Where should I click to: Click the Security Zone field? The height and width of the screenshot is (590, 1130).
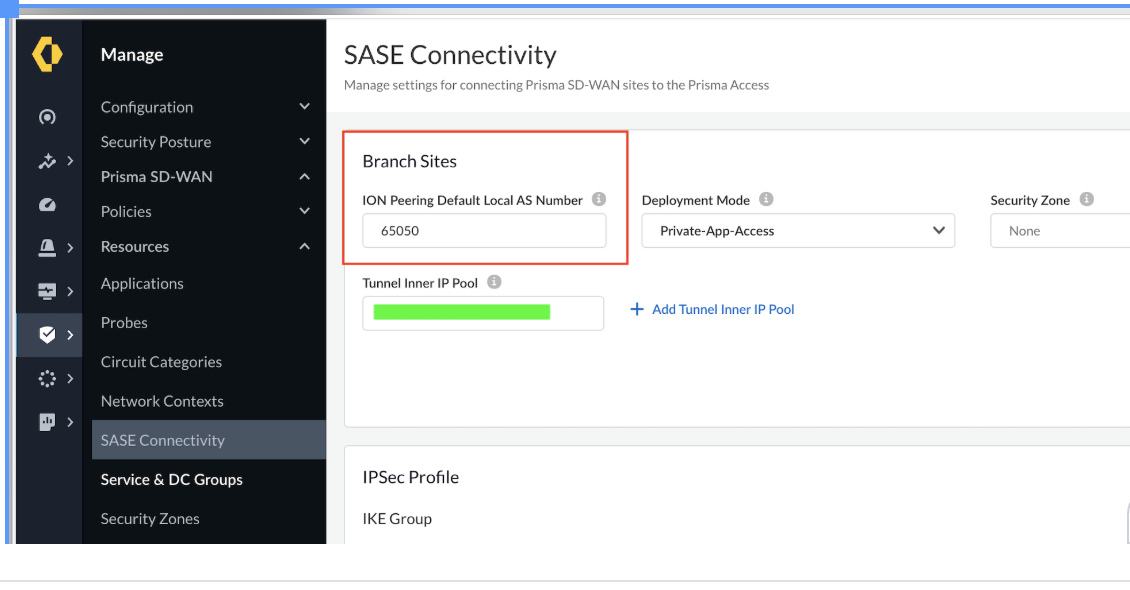(1060, 231)
